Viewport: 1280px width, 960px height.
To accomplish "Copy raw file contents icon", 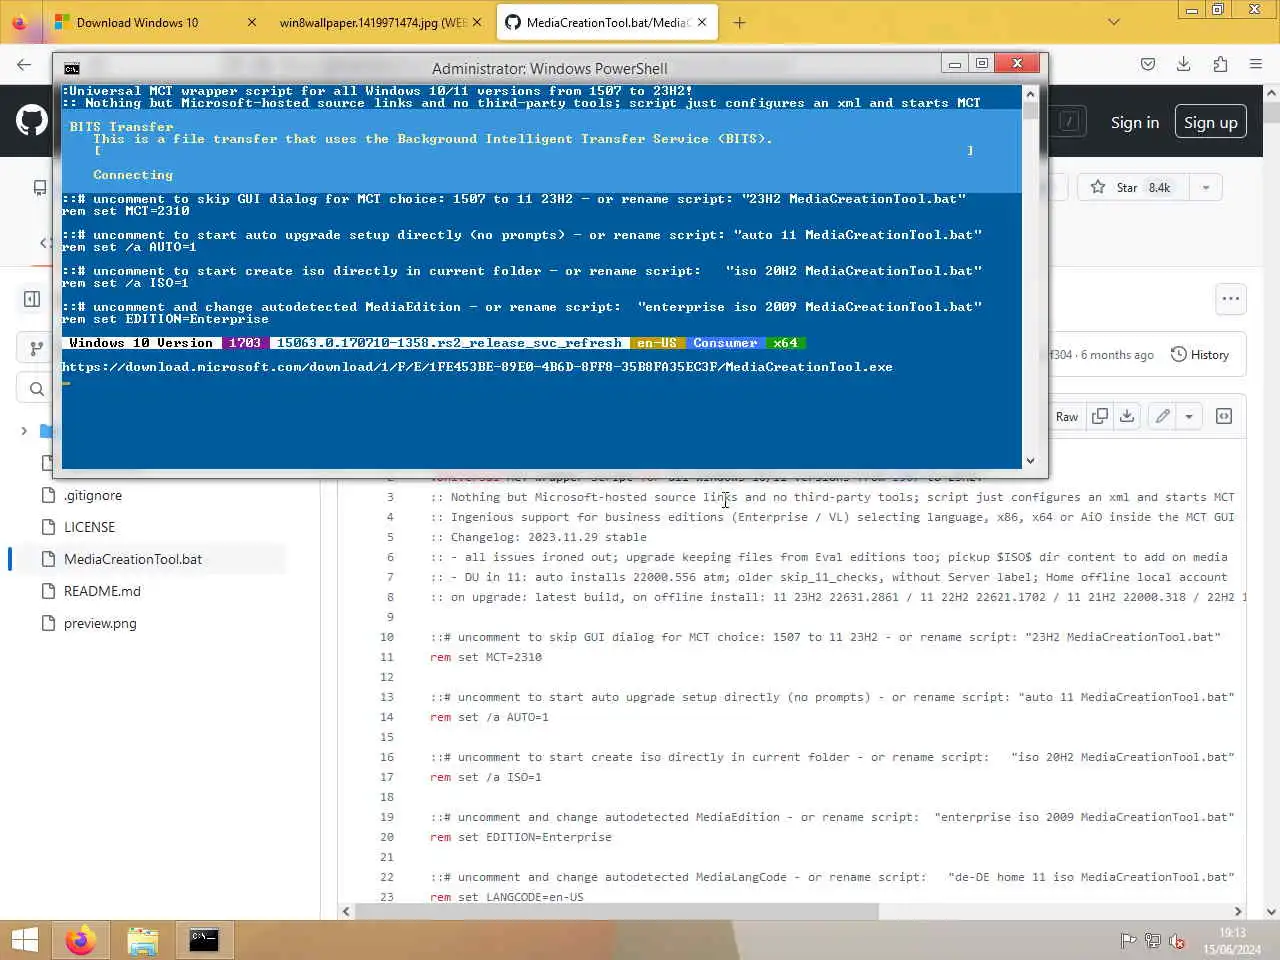I will 1100,416.
